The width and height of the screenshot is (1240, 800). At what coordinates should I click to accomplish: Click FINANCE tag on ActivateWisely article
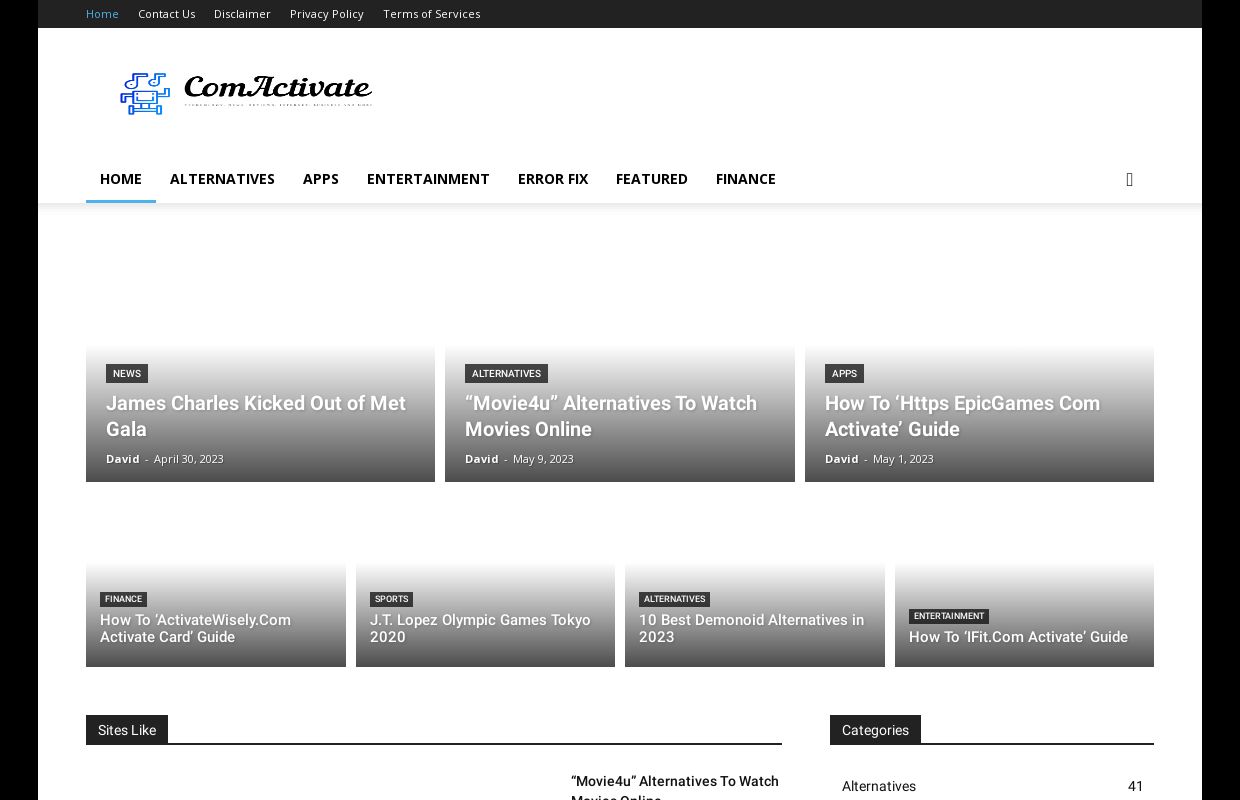click(124, 599)
